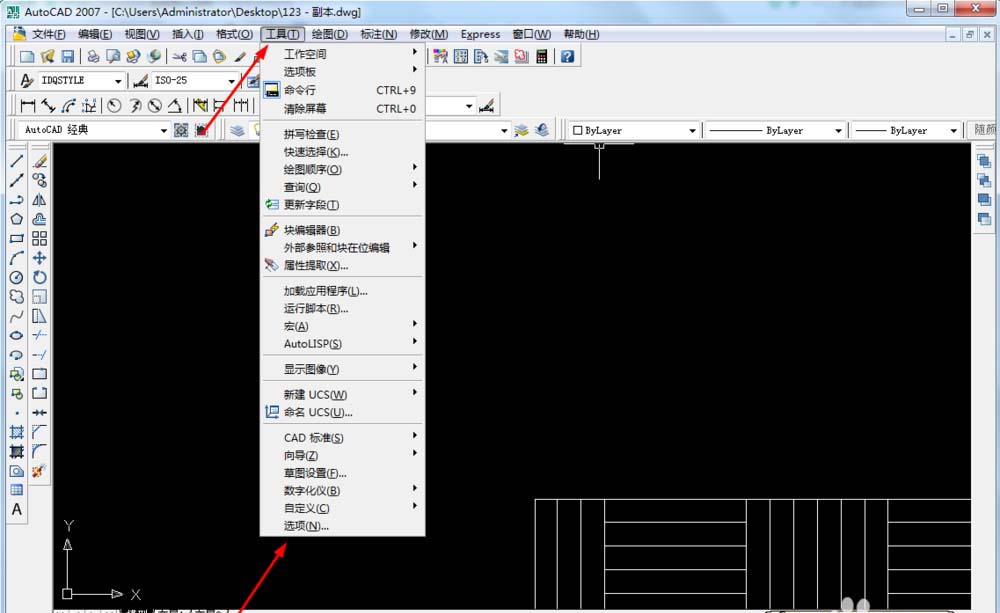The height and width of the screenshot is (613, 1000).
Task: Open the 绘图(D) menu
Action: tap(329, 34)
